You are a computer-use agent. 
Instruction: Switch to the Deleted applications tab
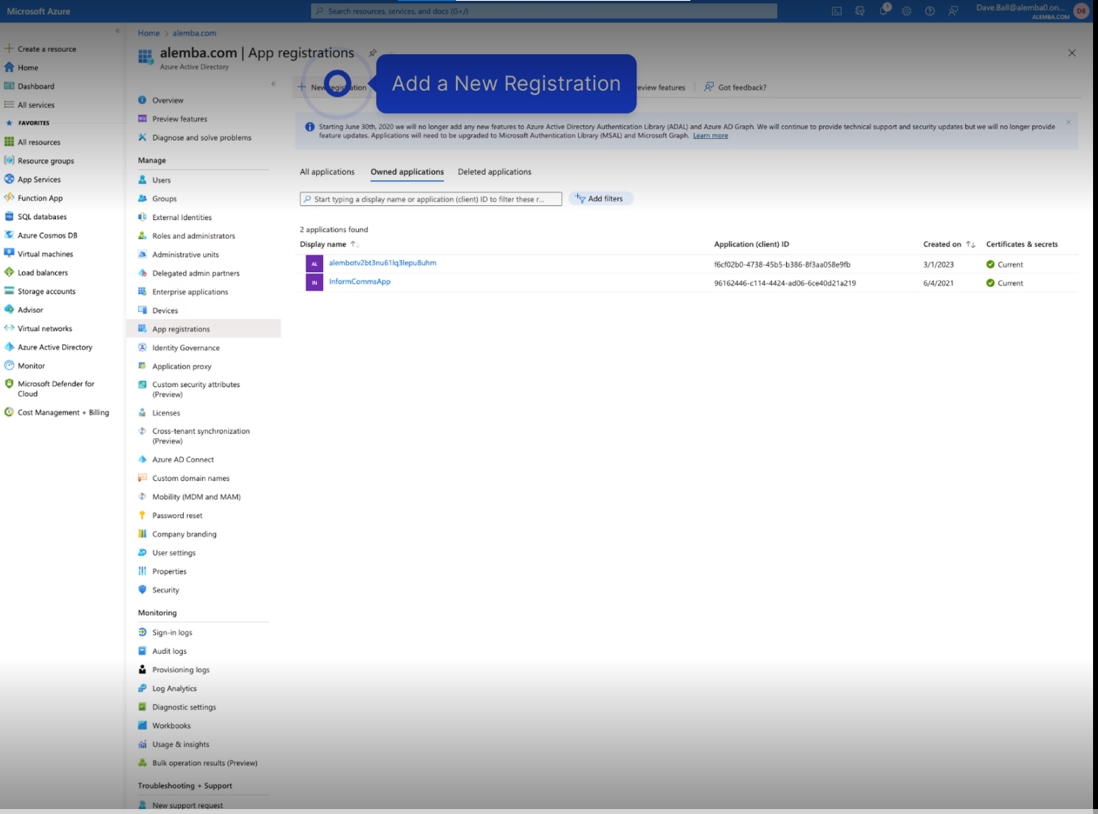point(494,172)
